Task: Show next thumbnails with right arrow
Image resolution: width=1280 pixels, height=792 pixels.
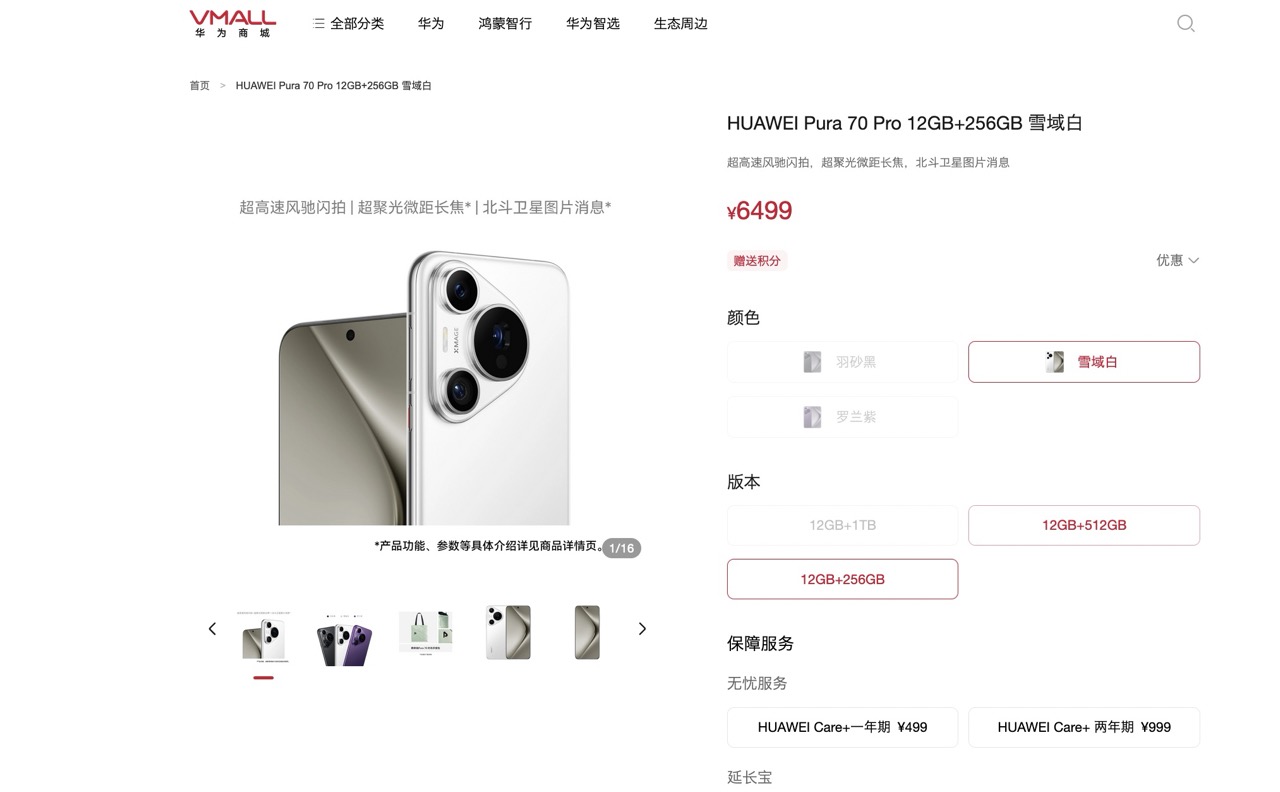Action: pyautogui.click(x=642, y=629)
